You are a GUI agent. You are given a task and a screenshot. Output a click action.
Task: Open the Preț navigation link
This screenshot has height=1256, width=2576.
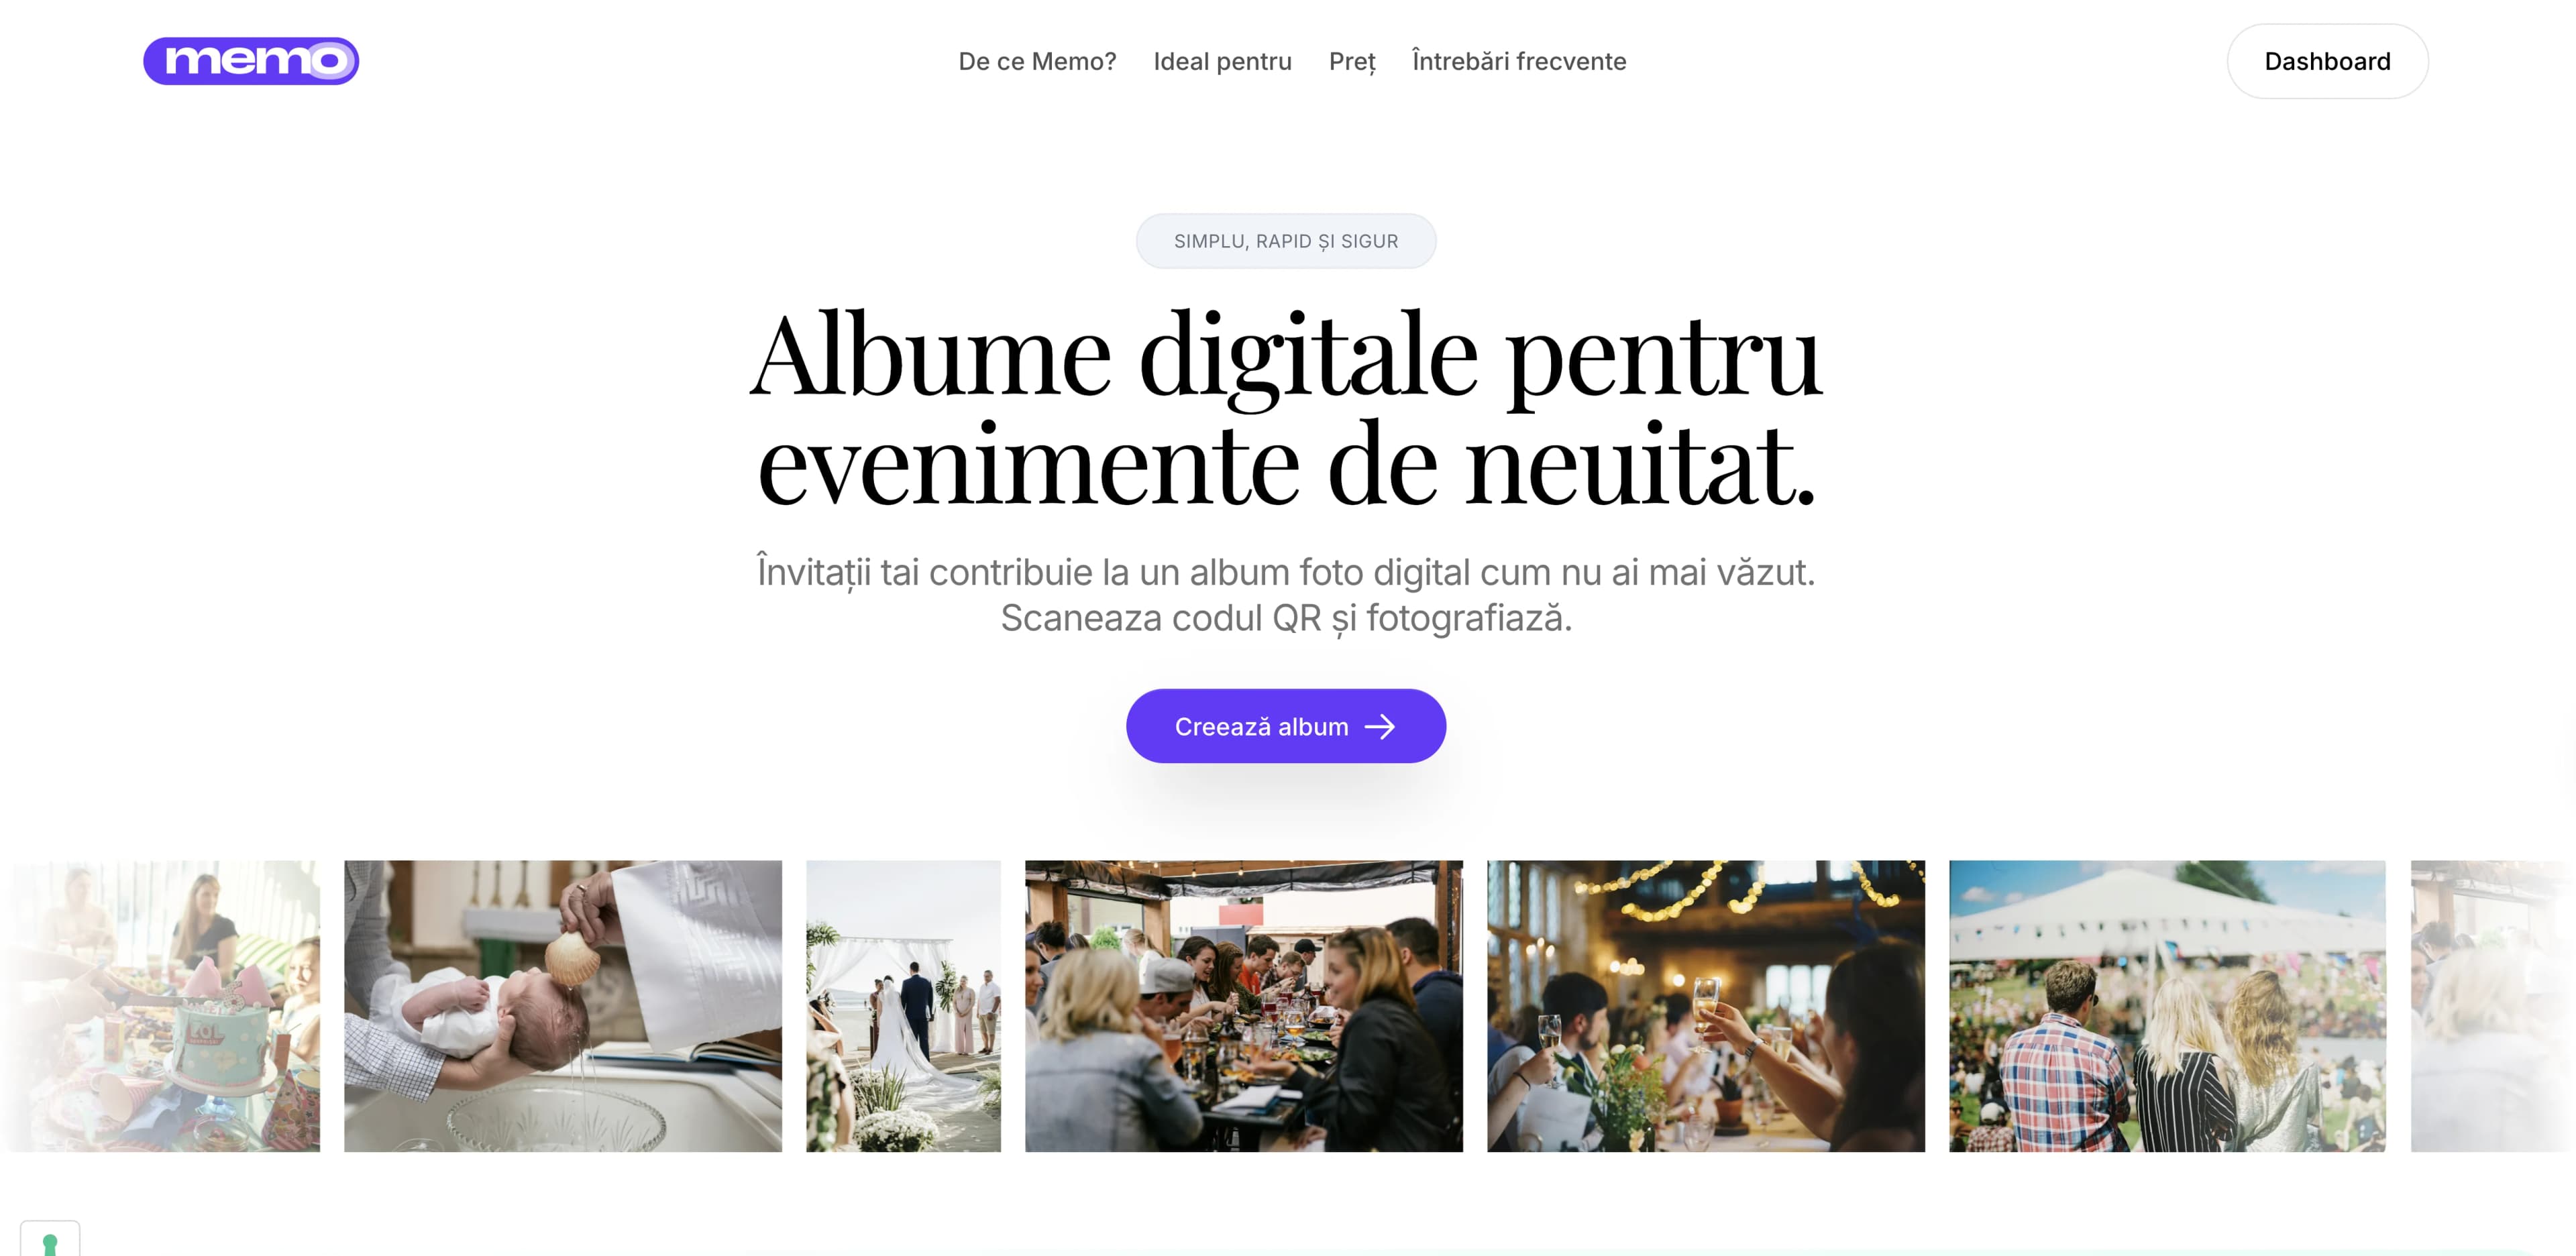point(1352,61)
